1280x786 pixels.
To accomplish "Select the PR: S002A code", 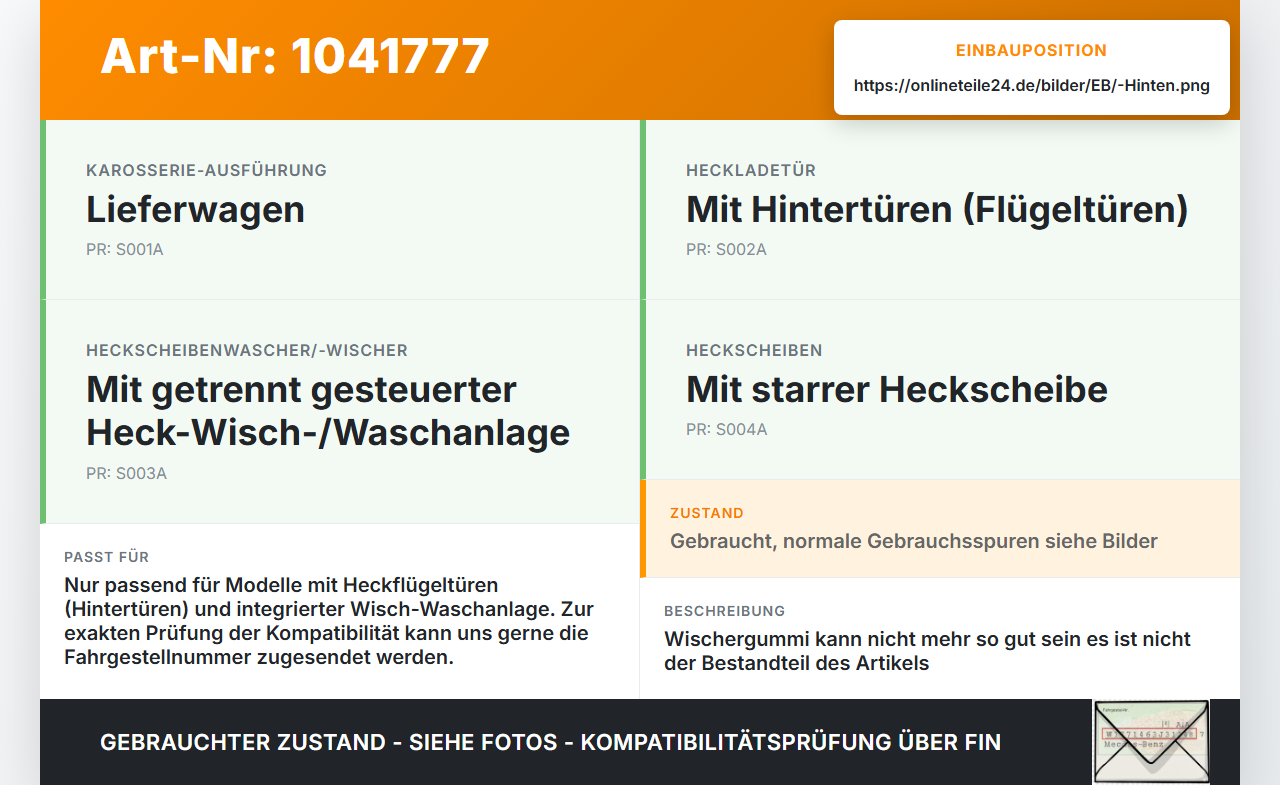I will pyautogui.click(x=726, y=250).
